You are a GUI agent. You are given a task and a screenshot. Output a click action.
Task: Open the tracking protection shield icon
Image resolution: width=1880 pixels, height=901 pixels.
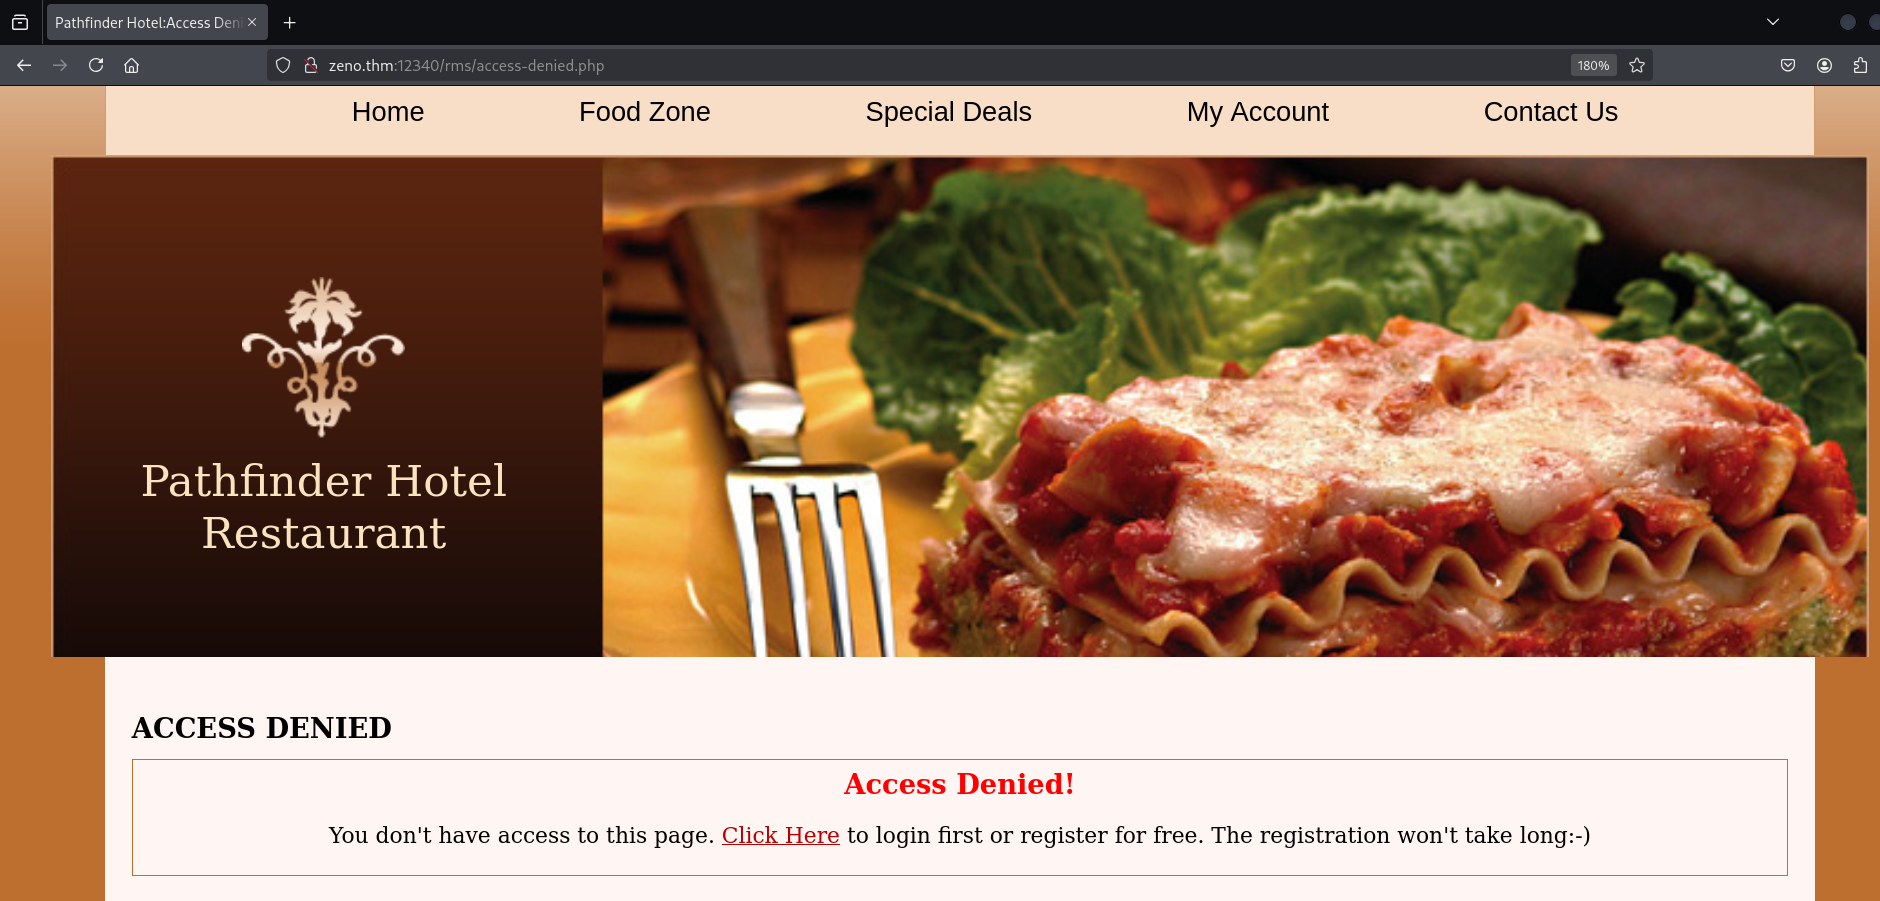click(283, 65)
